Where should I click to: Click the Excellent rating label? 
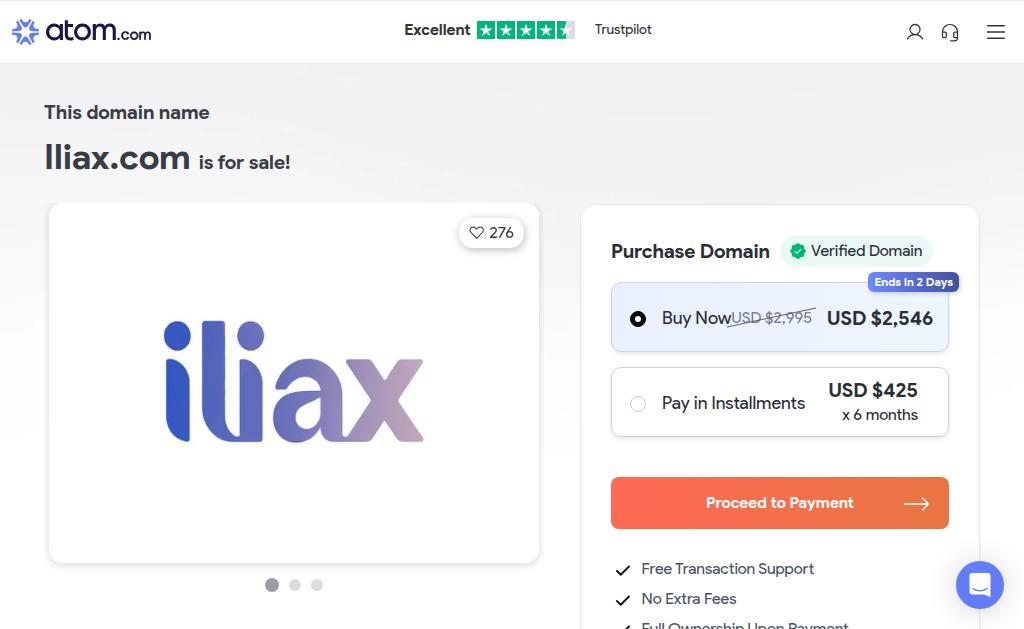pos(437,30)
